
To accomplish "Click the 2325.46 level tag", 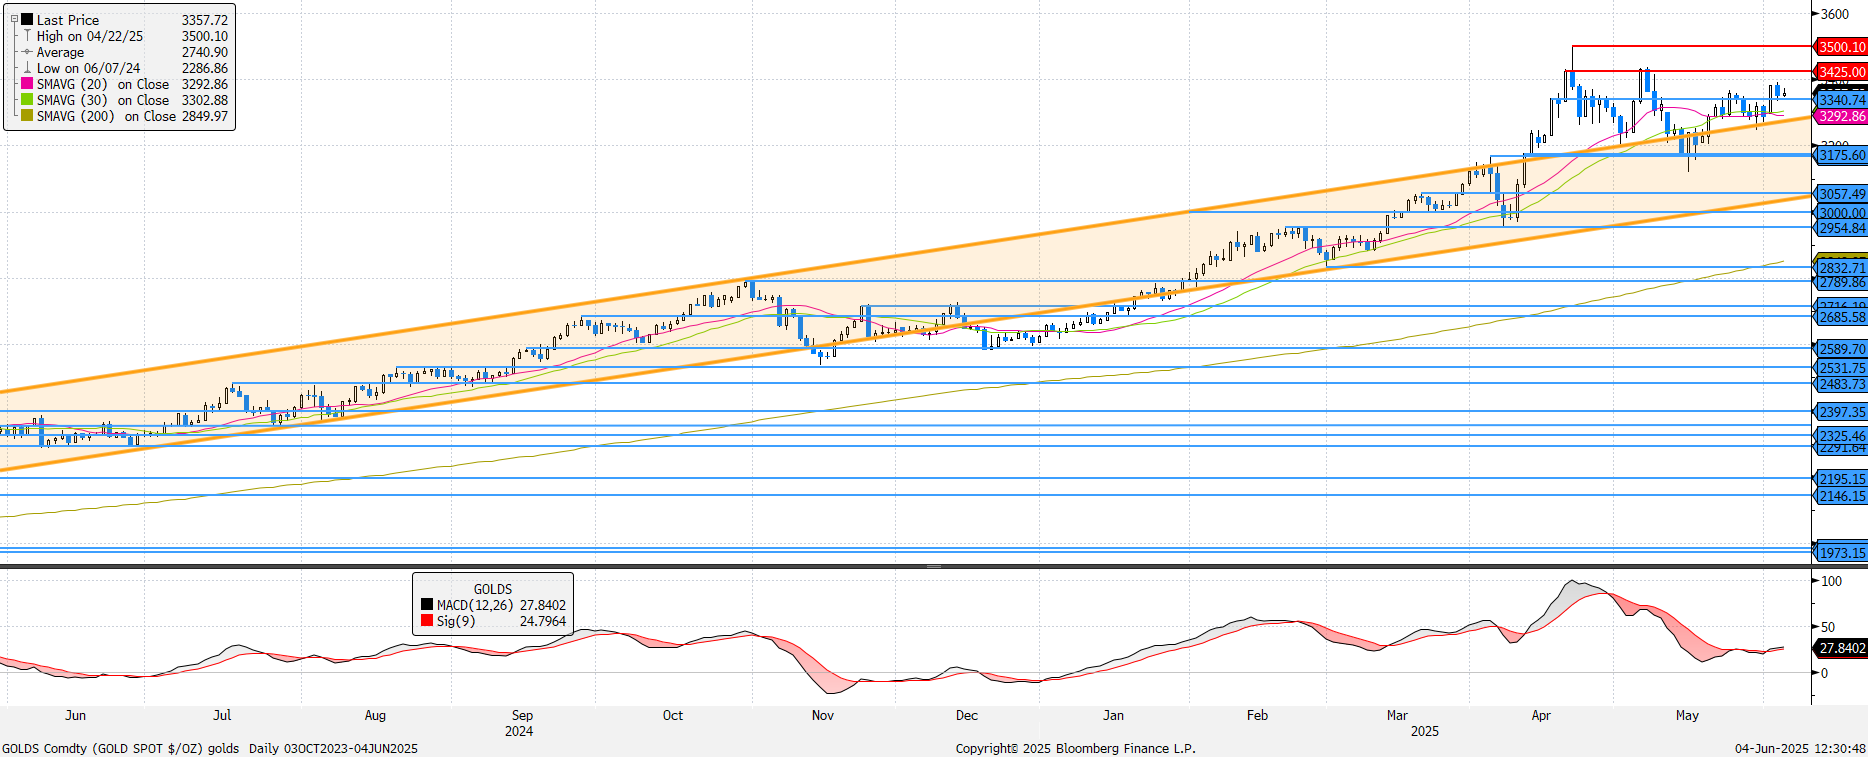I will (1840, 436).
